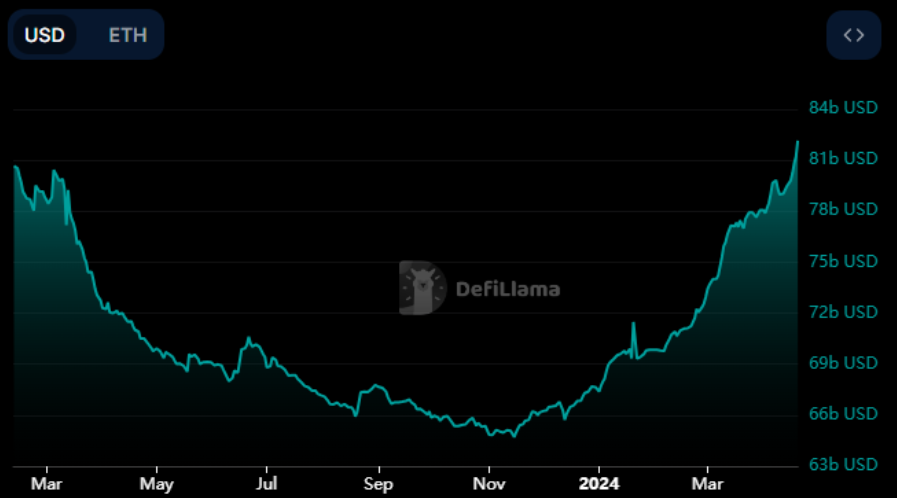The image size is (897, 498).
Task: Click the Nov label on time axis
Action: 489,484
